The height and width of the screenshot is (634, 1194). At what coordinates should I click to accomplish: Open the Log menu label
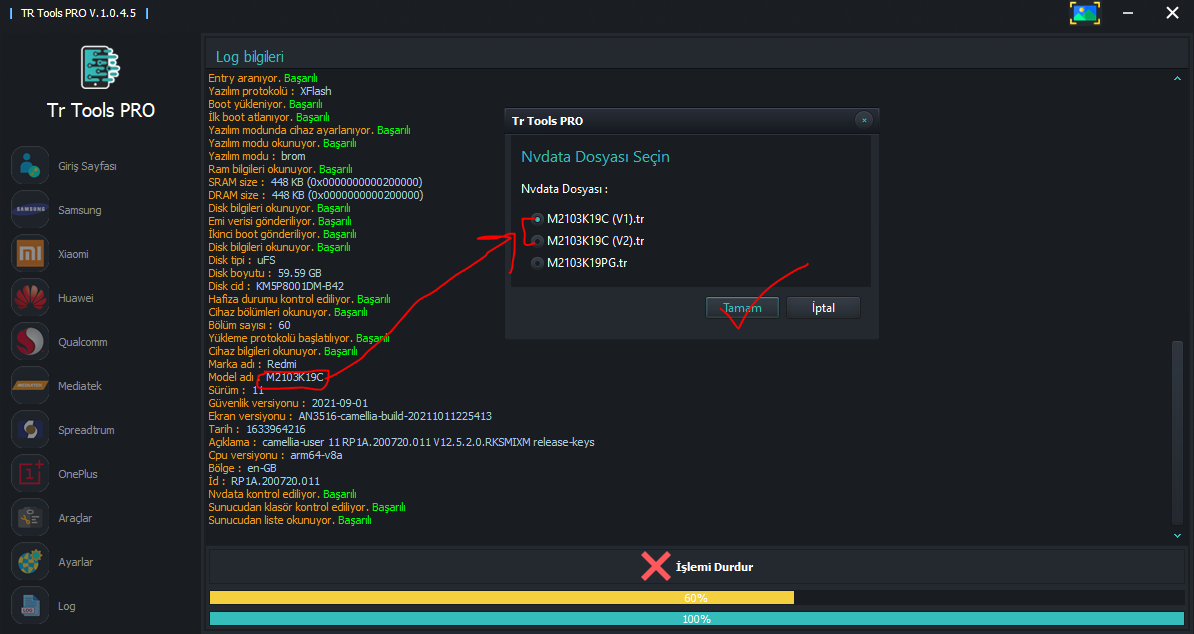[67, 607]
